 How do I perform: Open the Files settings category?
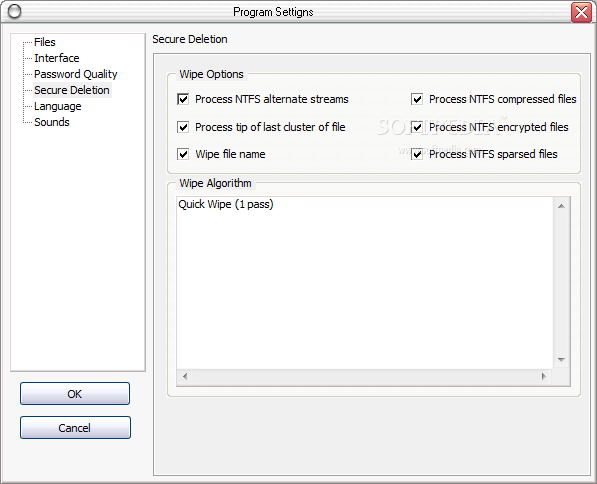[45, 42]
